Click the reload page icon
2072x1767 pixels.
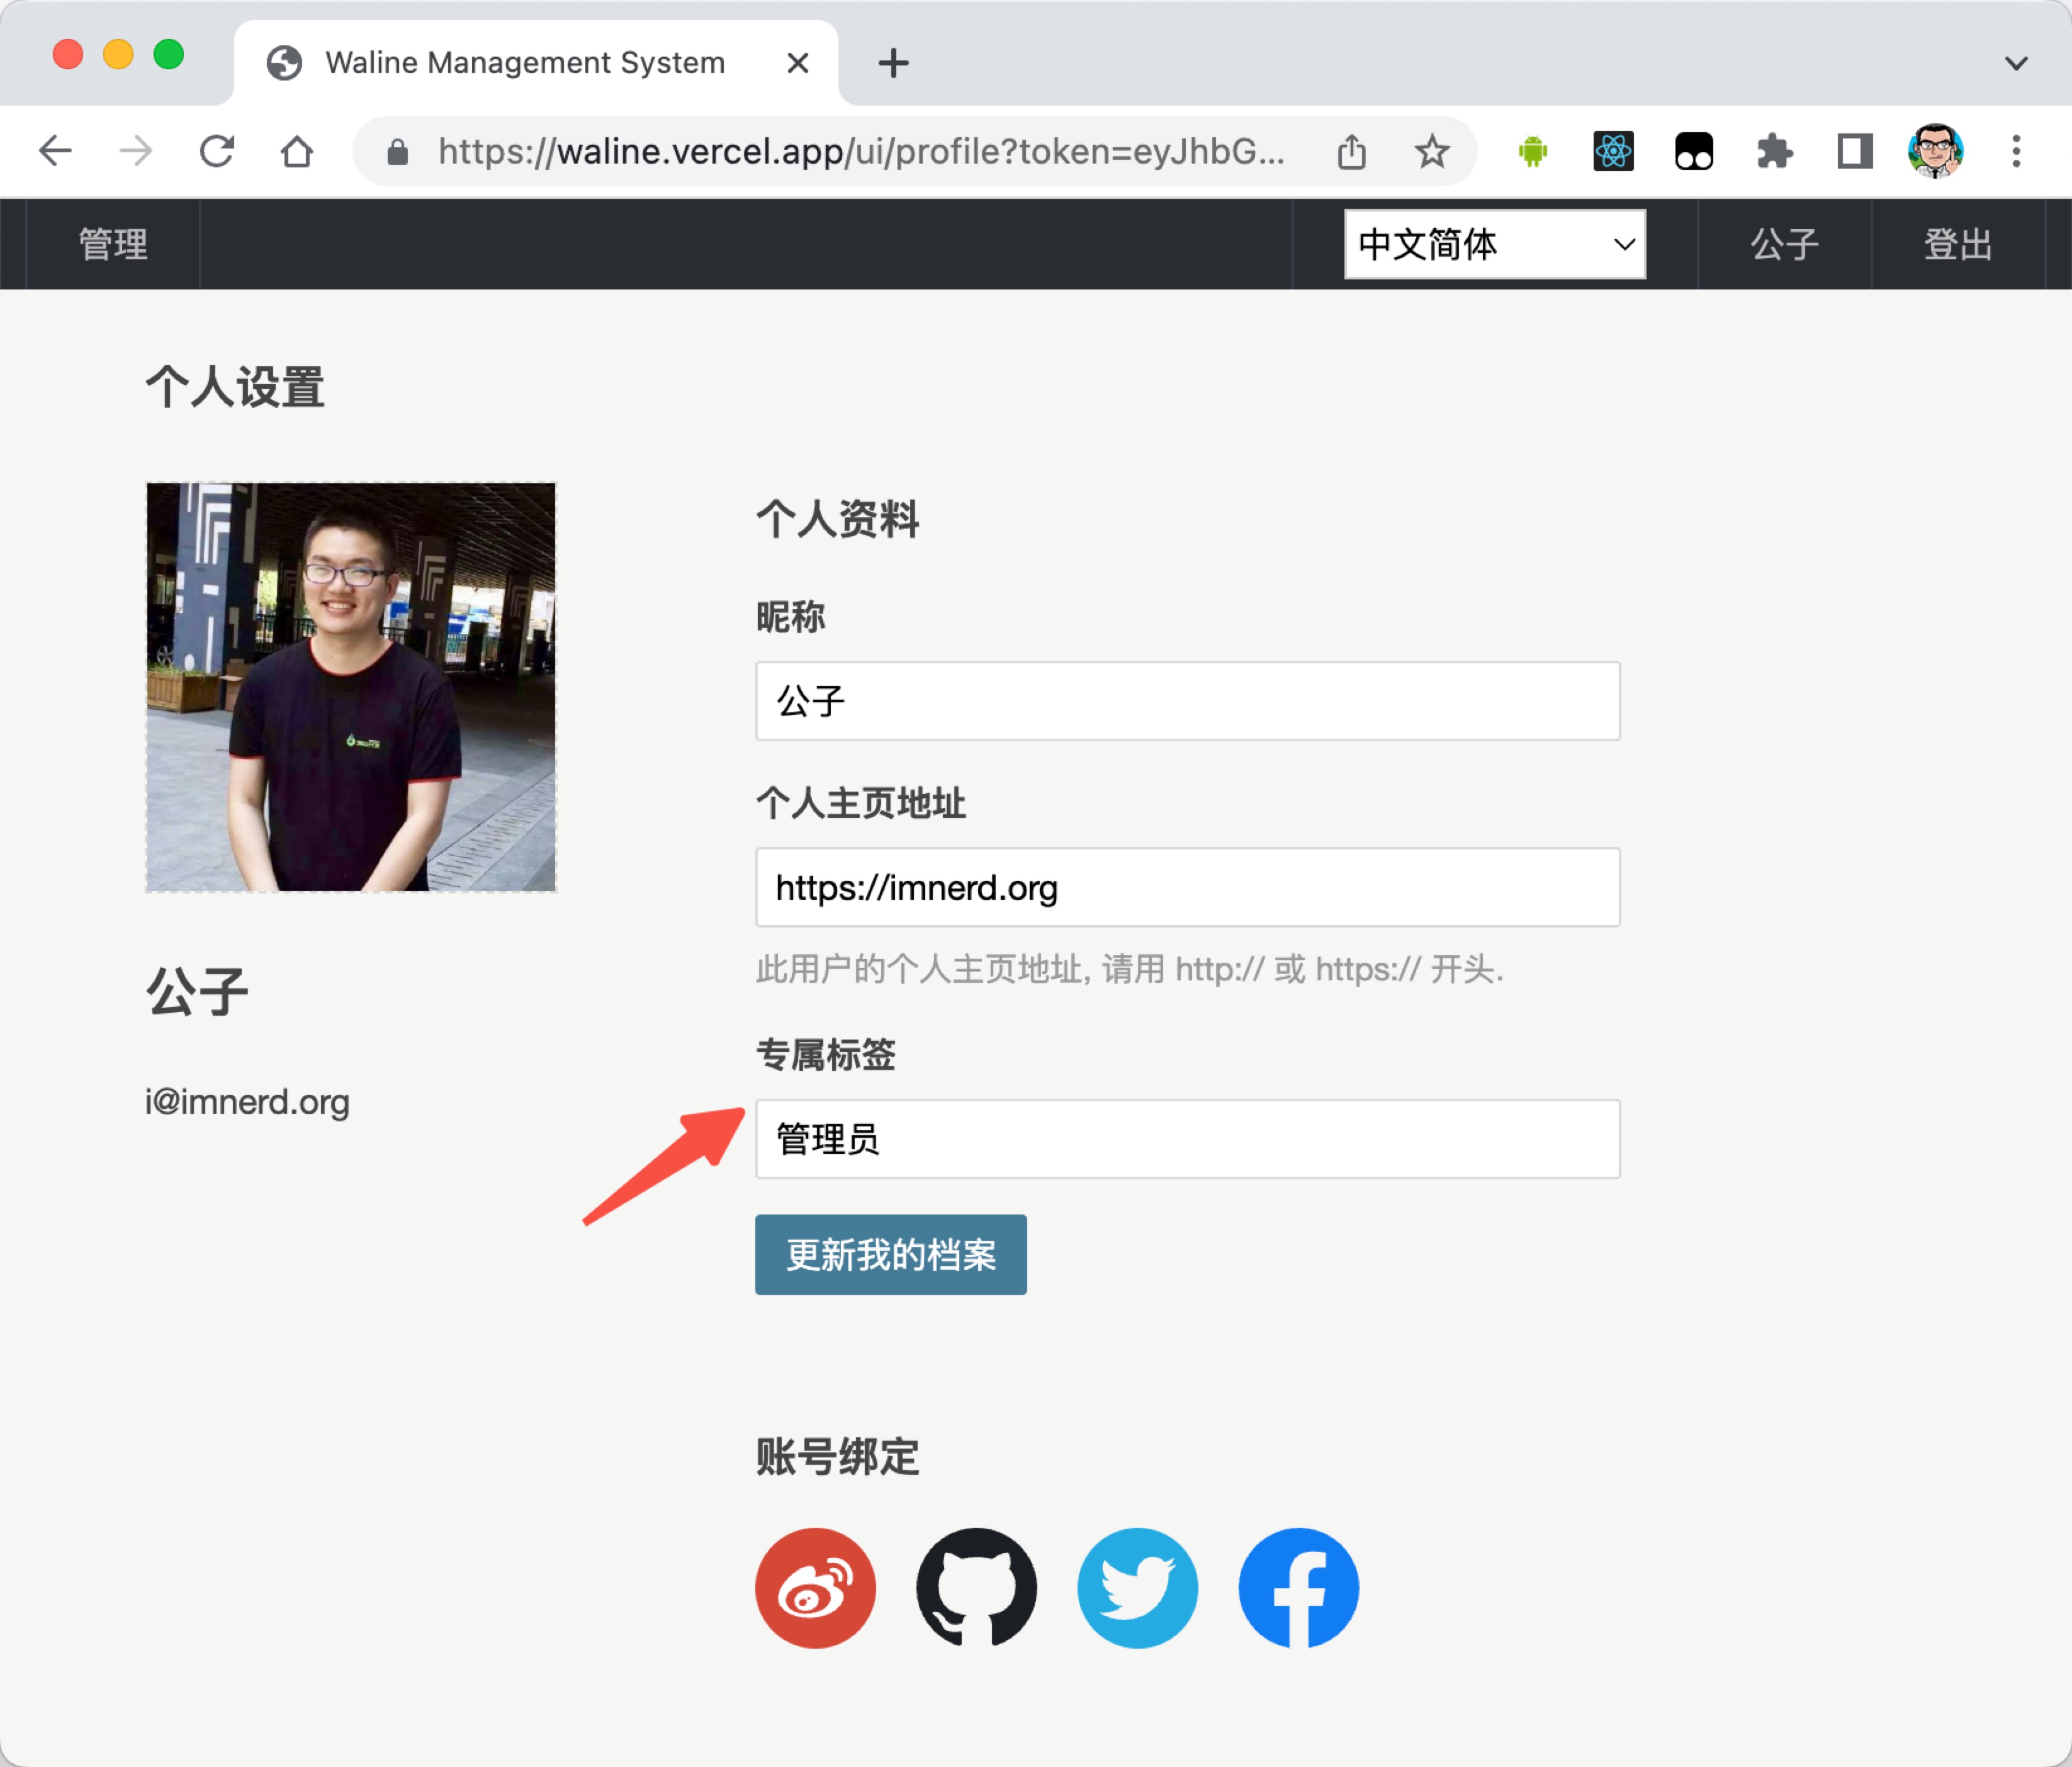pos(217,151)
